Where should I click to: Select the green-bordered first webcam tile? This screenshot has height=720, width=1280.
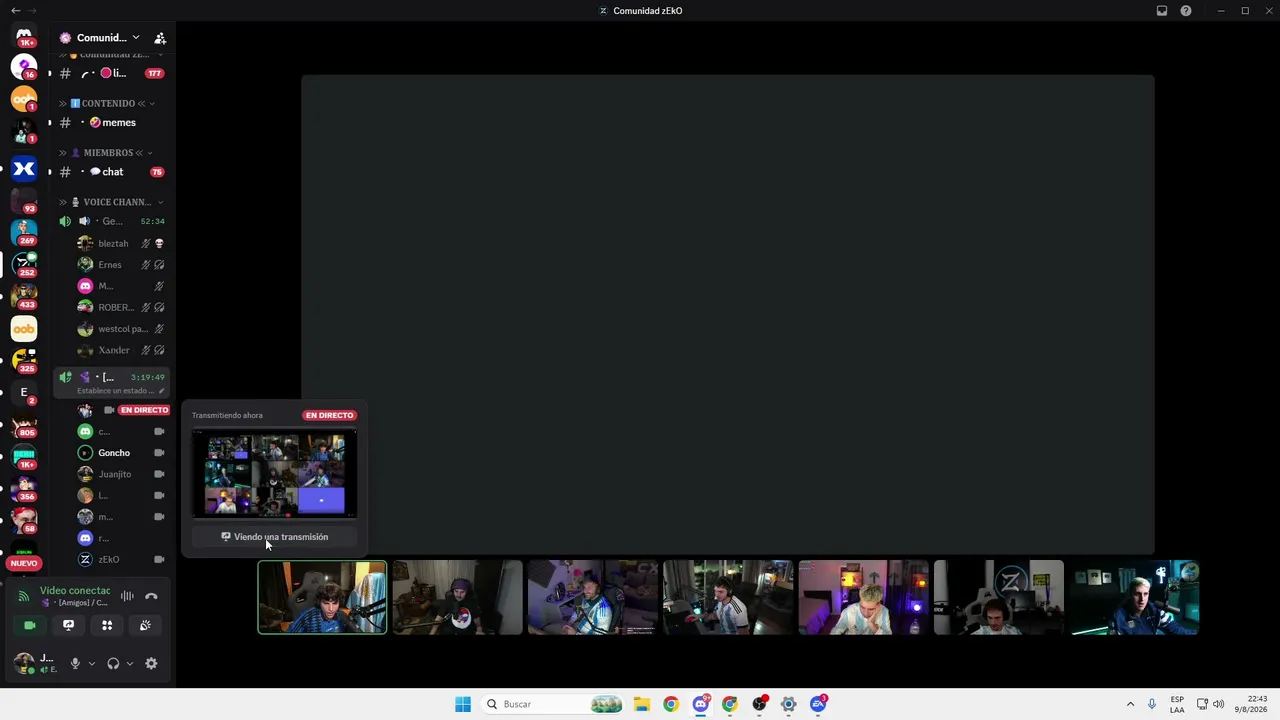pos(322,598)
